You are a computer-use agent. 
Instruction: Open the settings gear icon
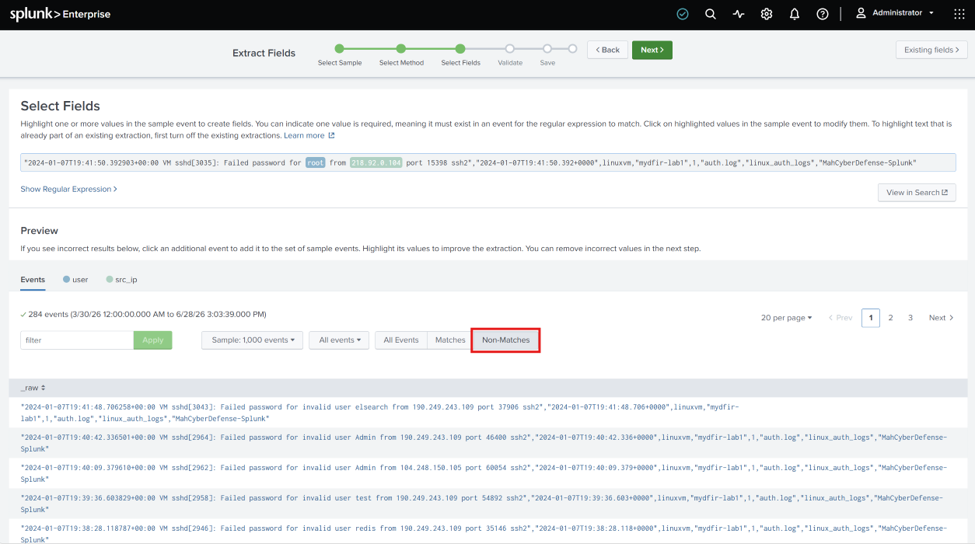766,14
